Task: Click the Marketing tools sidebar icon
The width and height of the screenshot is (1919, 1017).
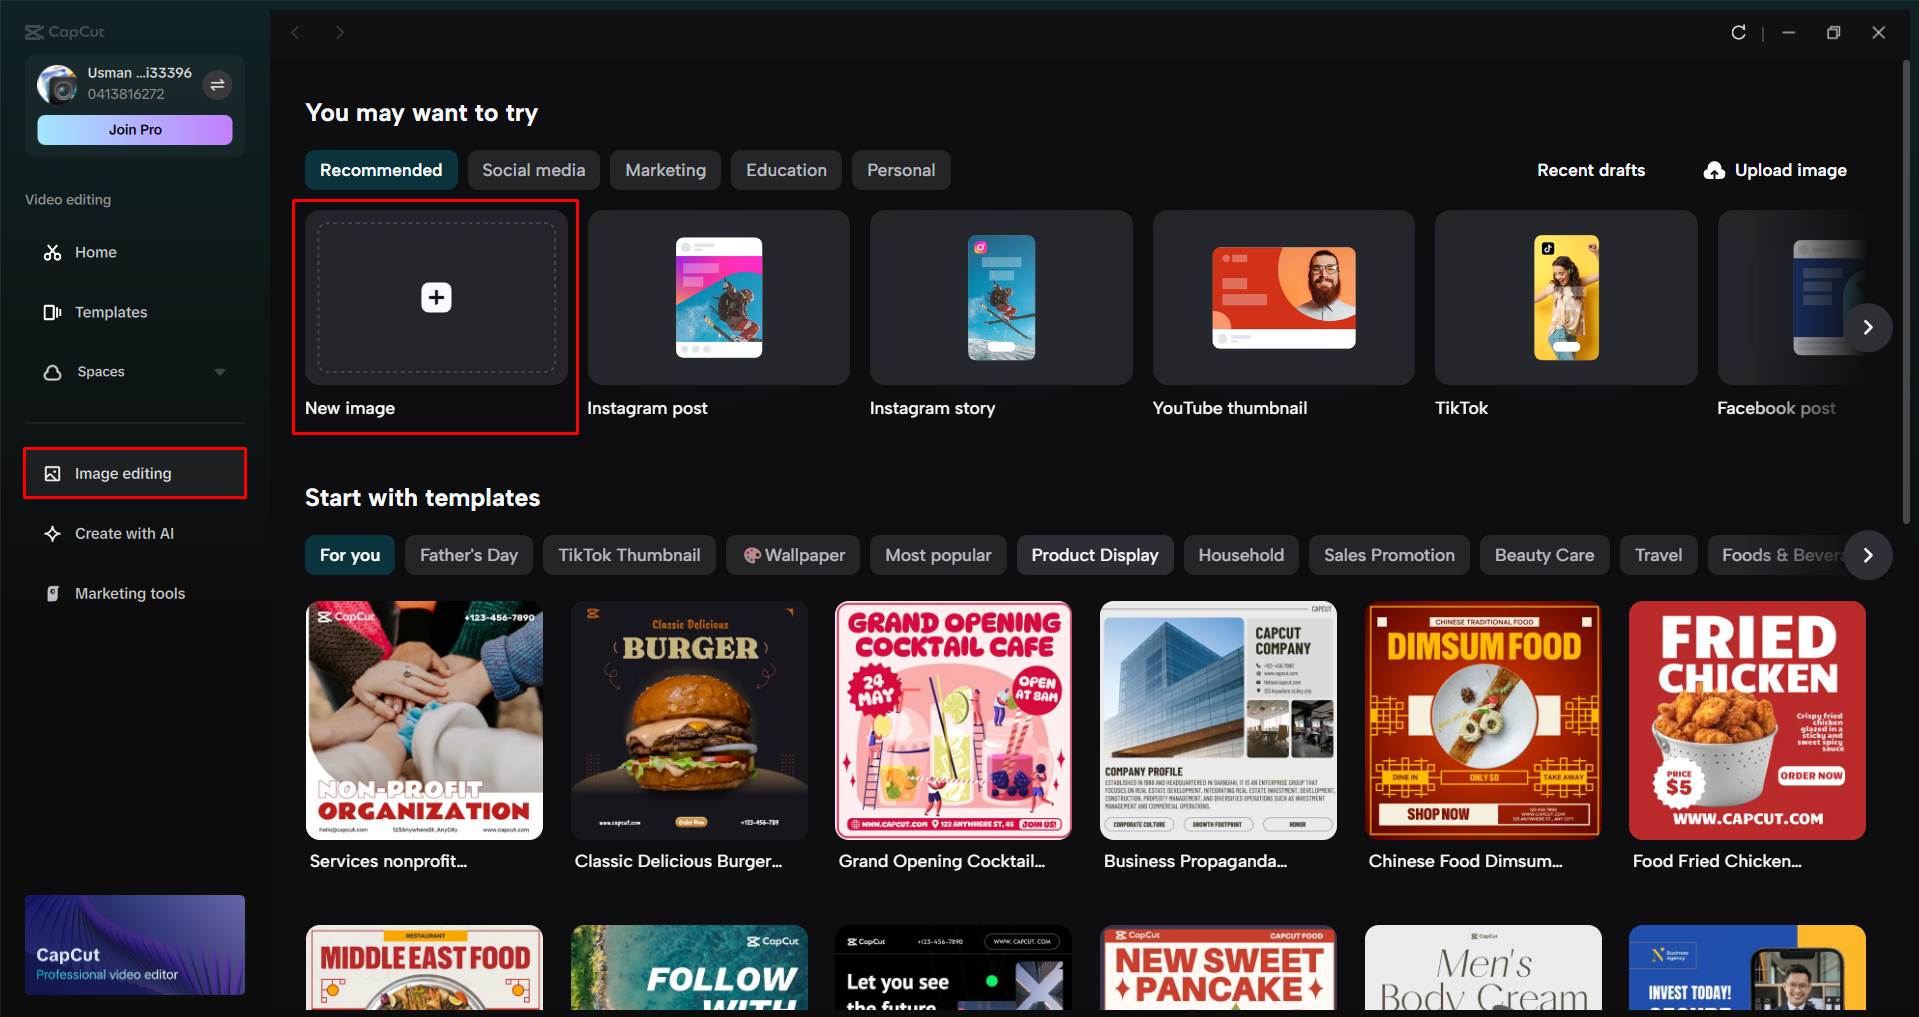Action: [x=52, y=593]
